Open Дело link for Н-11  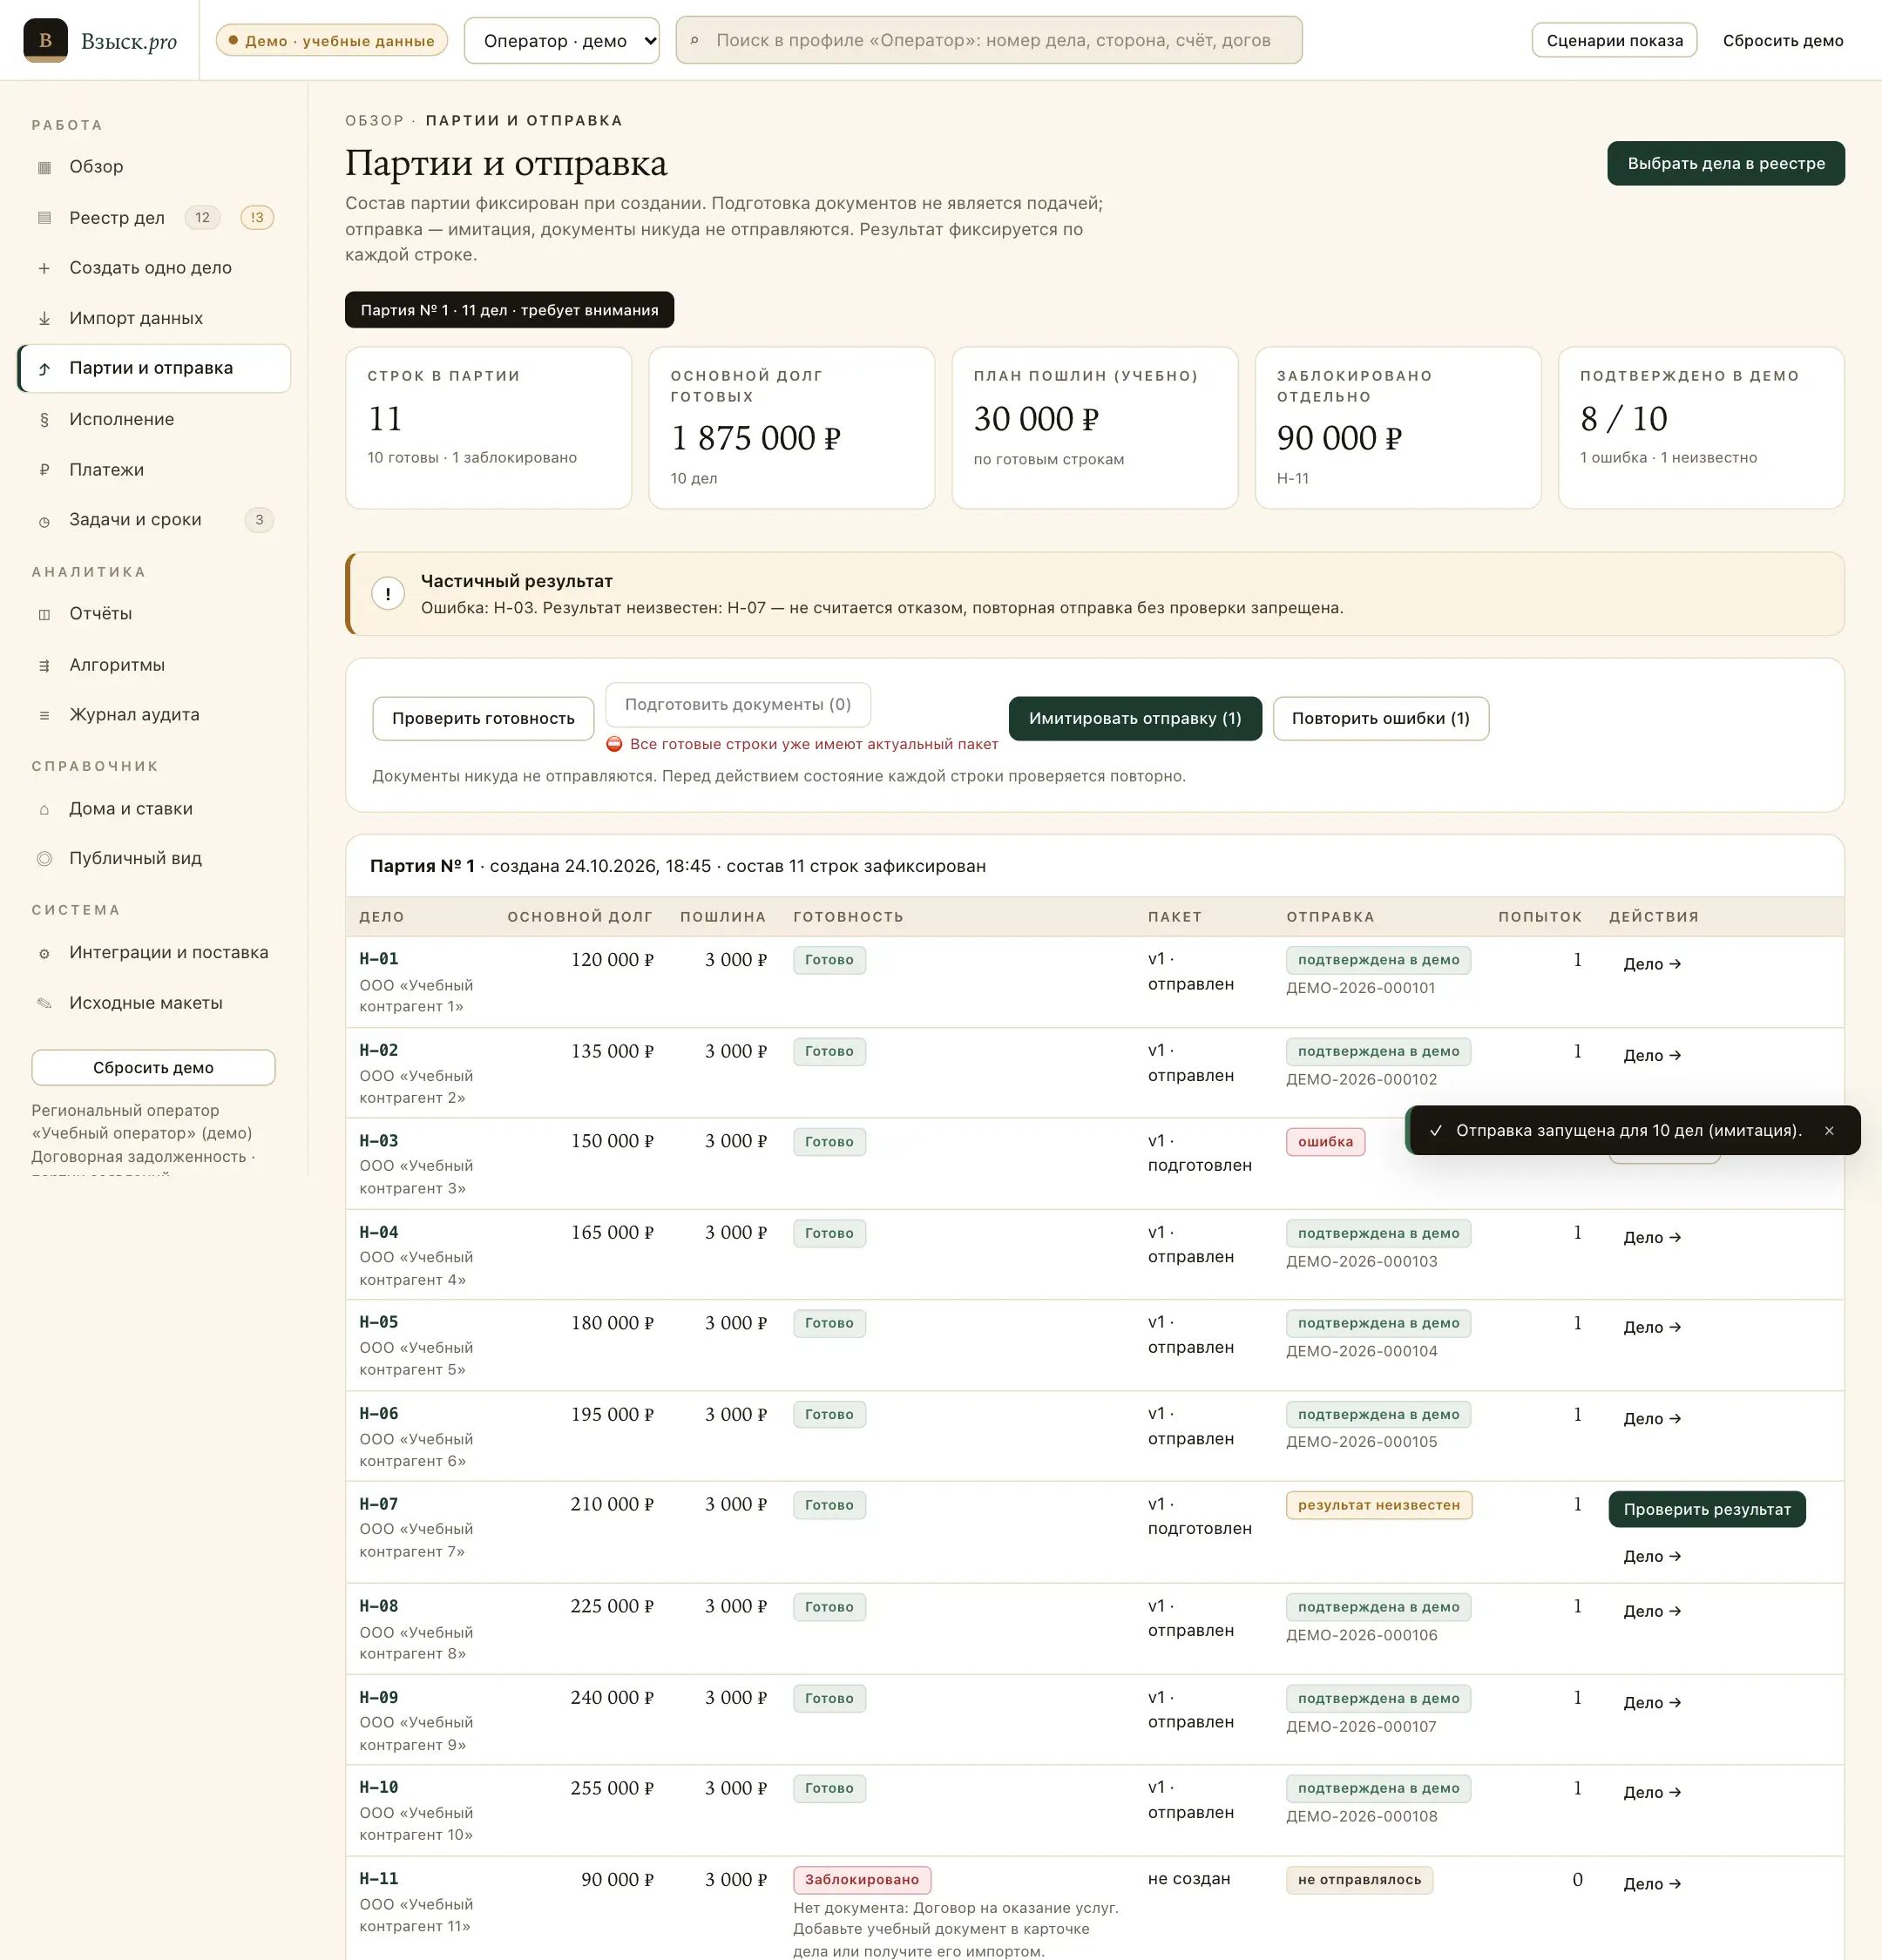(1651, 1884)
